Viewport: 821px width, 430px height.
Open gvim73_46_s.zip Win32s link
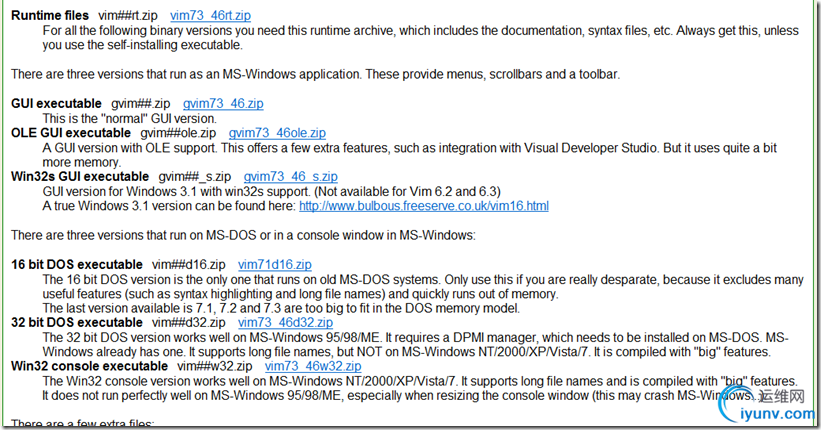tap(291, 177)
